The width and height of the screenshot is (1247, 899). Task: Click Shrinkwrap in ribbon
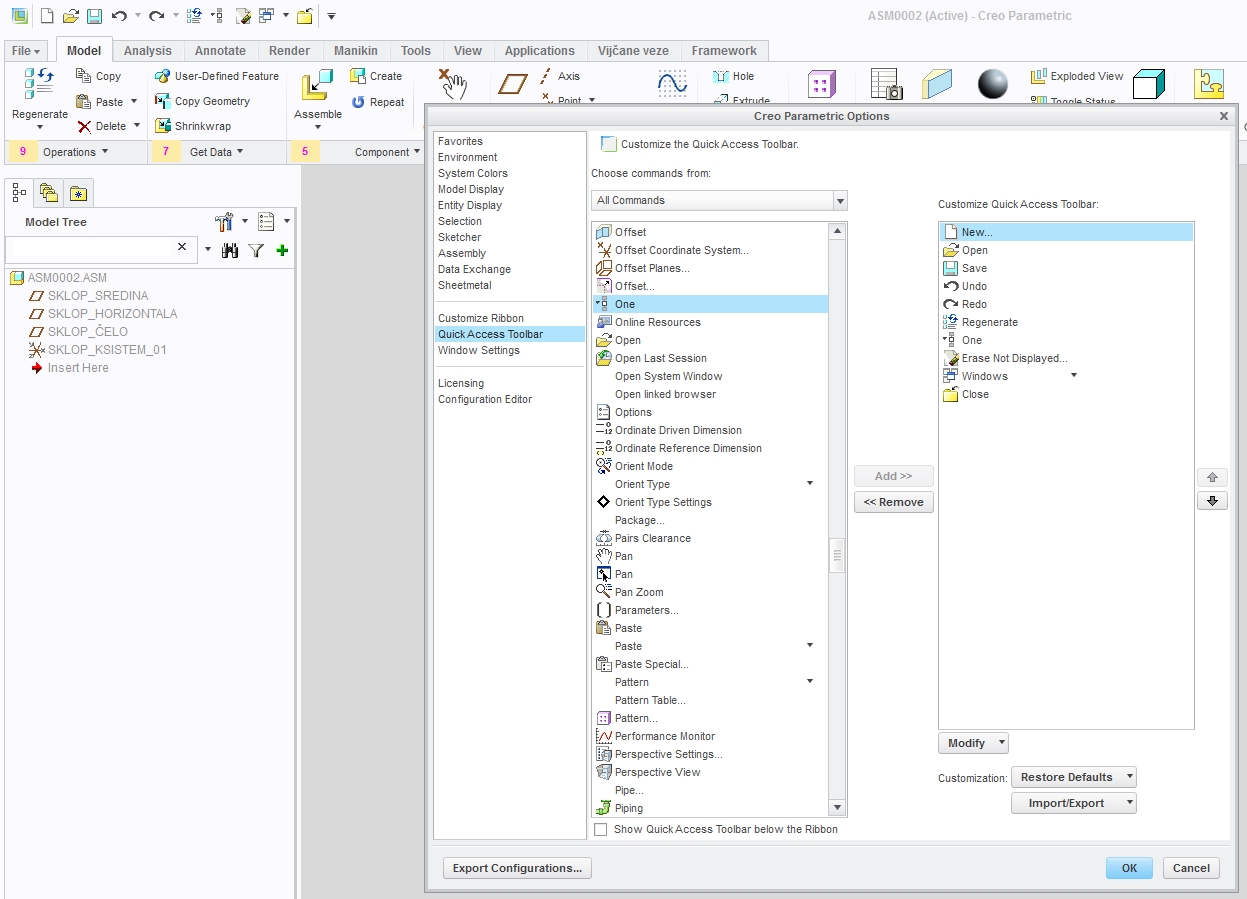click(x=192, y=126)
